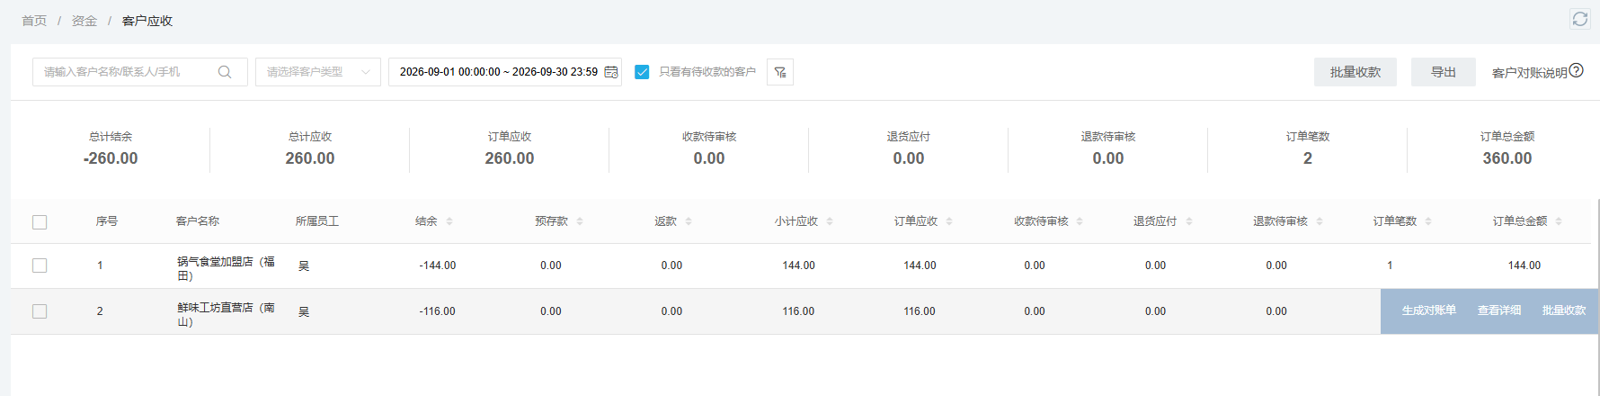Open the 请选择客户类型 dropdown
The height and width of the screenshot is (396, 1600).
coord(318,72)
